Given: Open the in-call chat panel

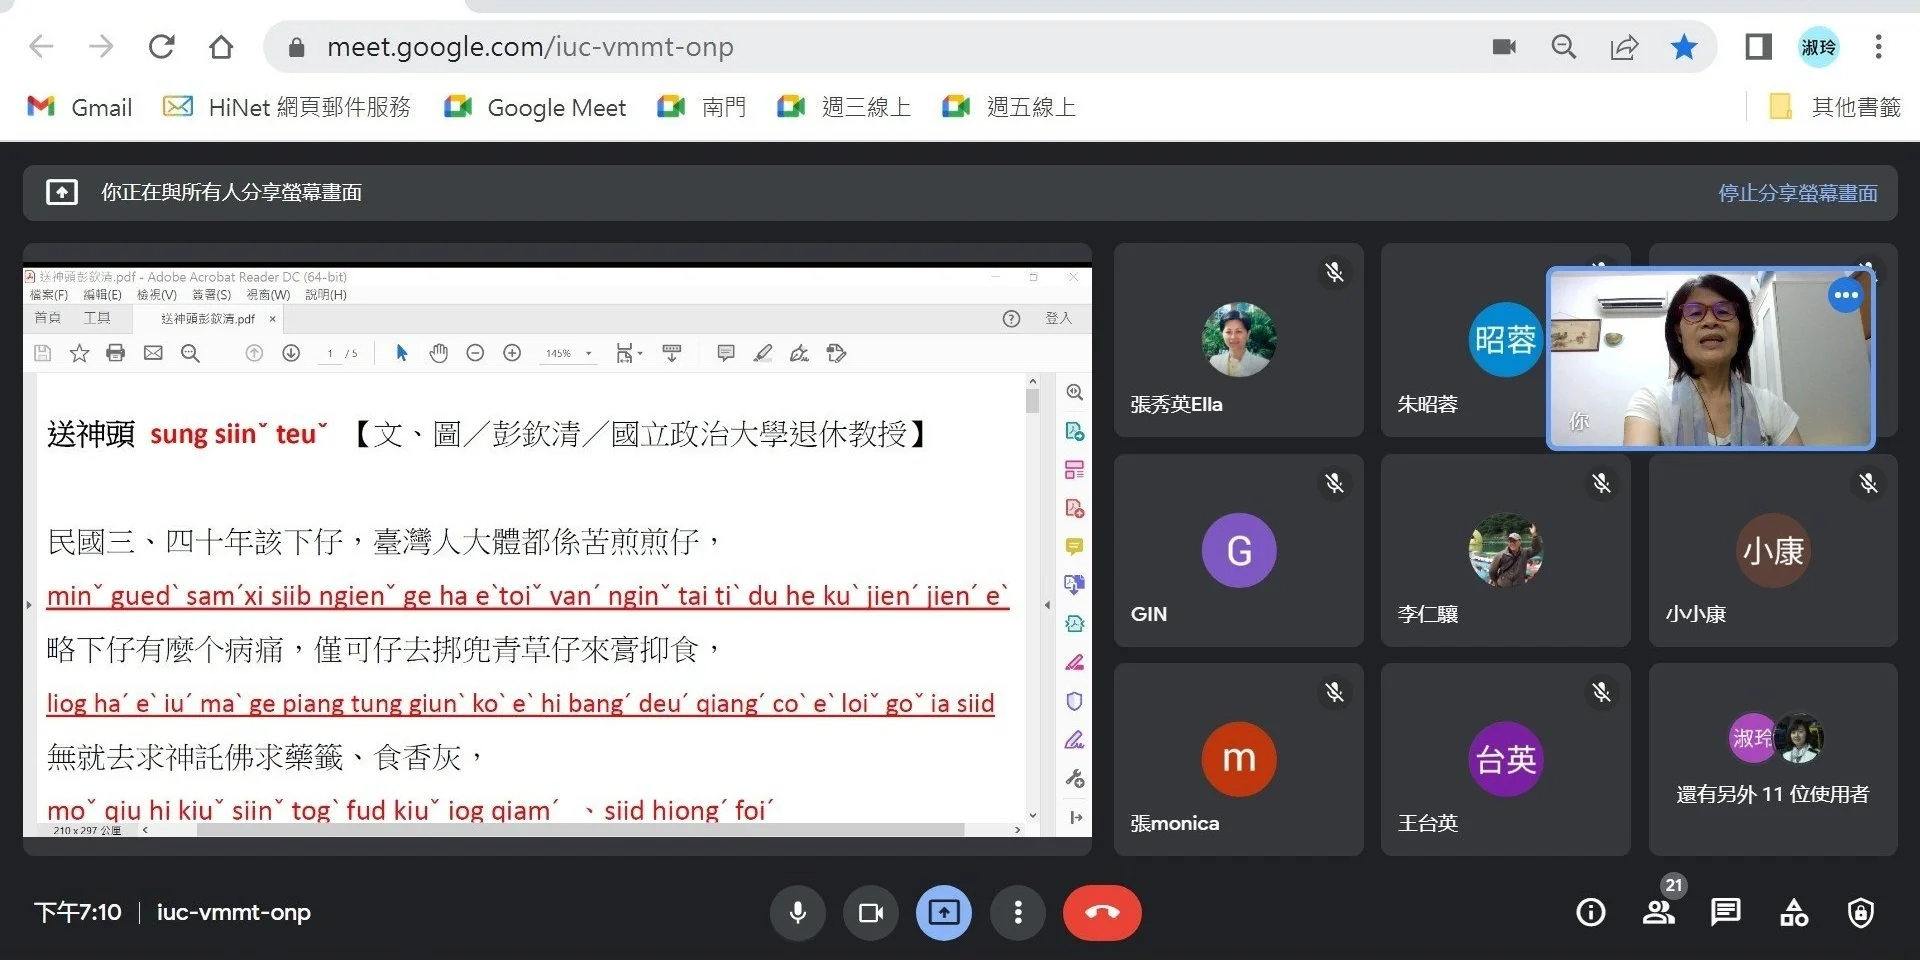Looking at the screenshot, I should point(1726,913).
